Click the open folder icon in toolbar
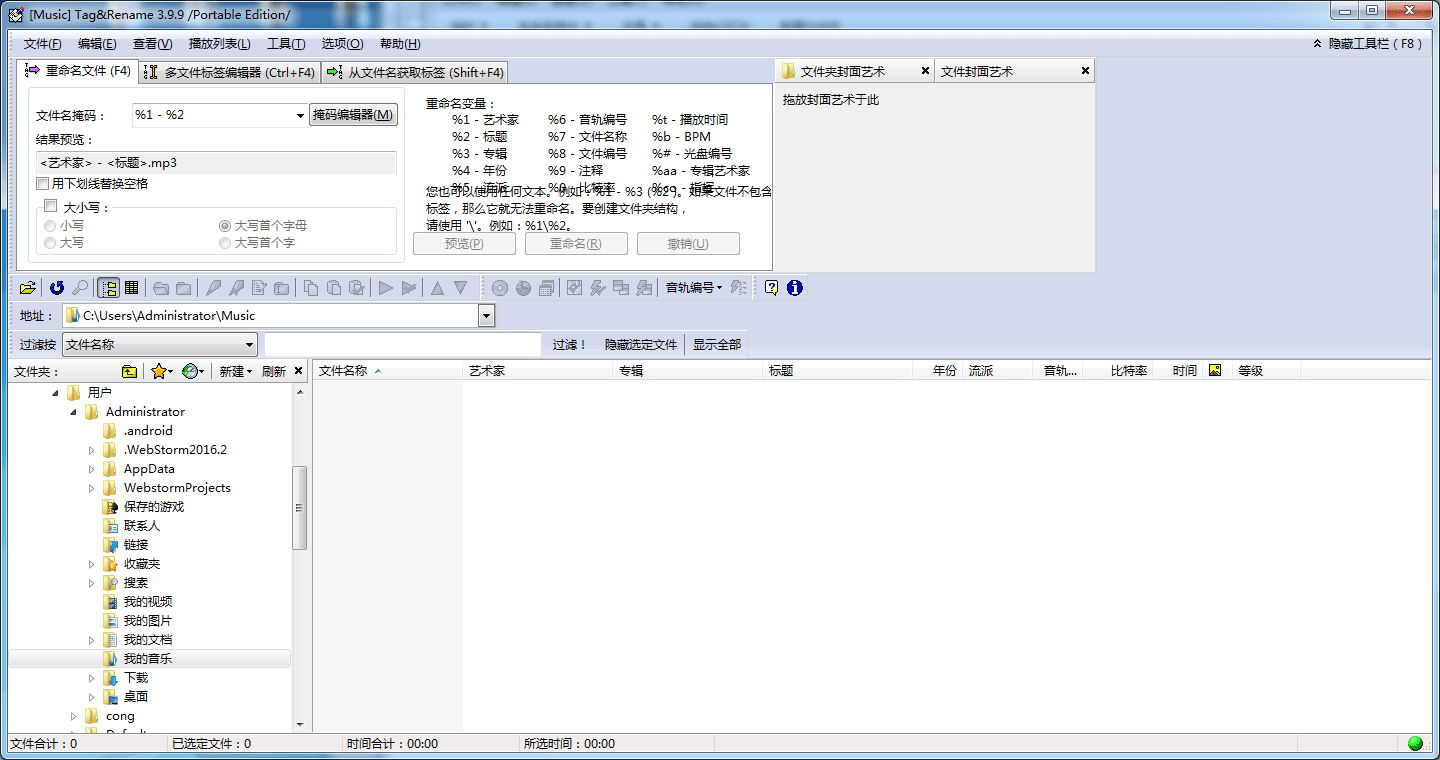 (28, 288)
